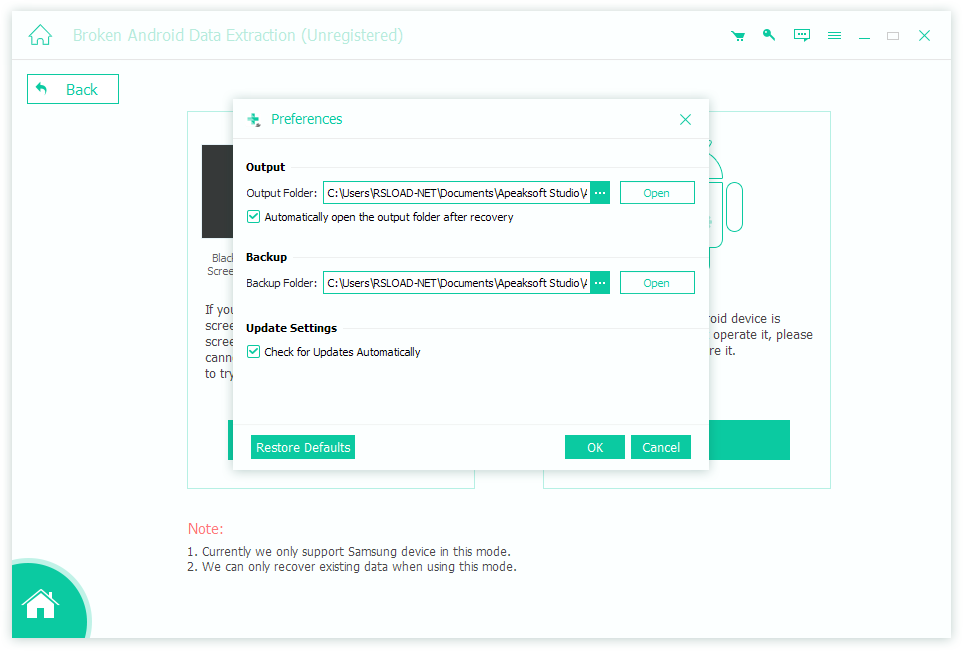Open the Backup Folder location
The width and height of the screenshot is (963, 651).
(x=657, y=283)
